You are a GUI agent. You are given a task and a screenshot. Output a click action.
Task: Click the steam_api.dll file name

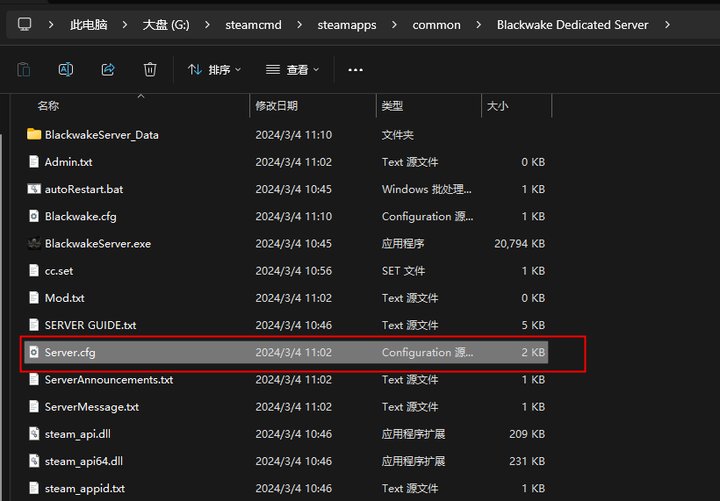pos(78,434)
